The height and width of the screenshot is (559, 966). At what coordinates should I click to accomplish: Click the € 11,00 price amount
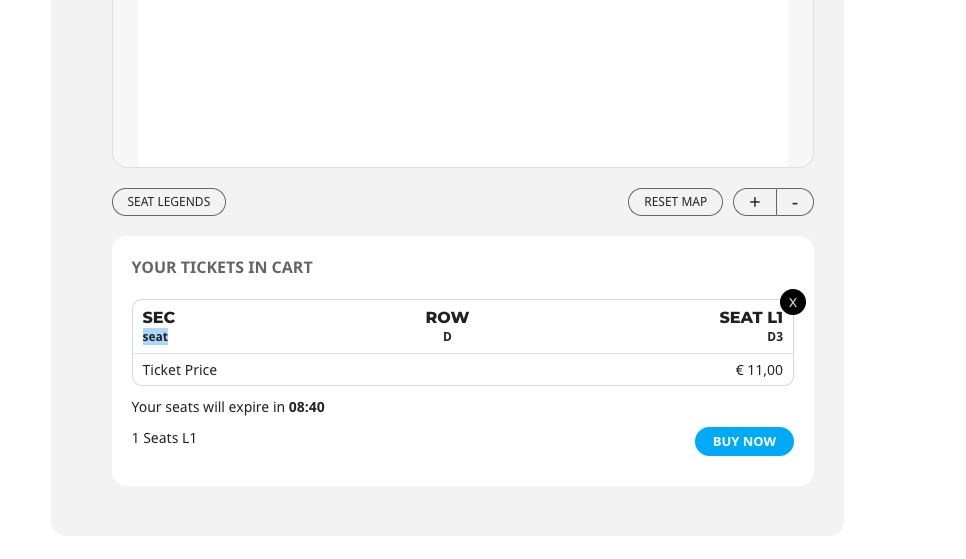point(759,370)
